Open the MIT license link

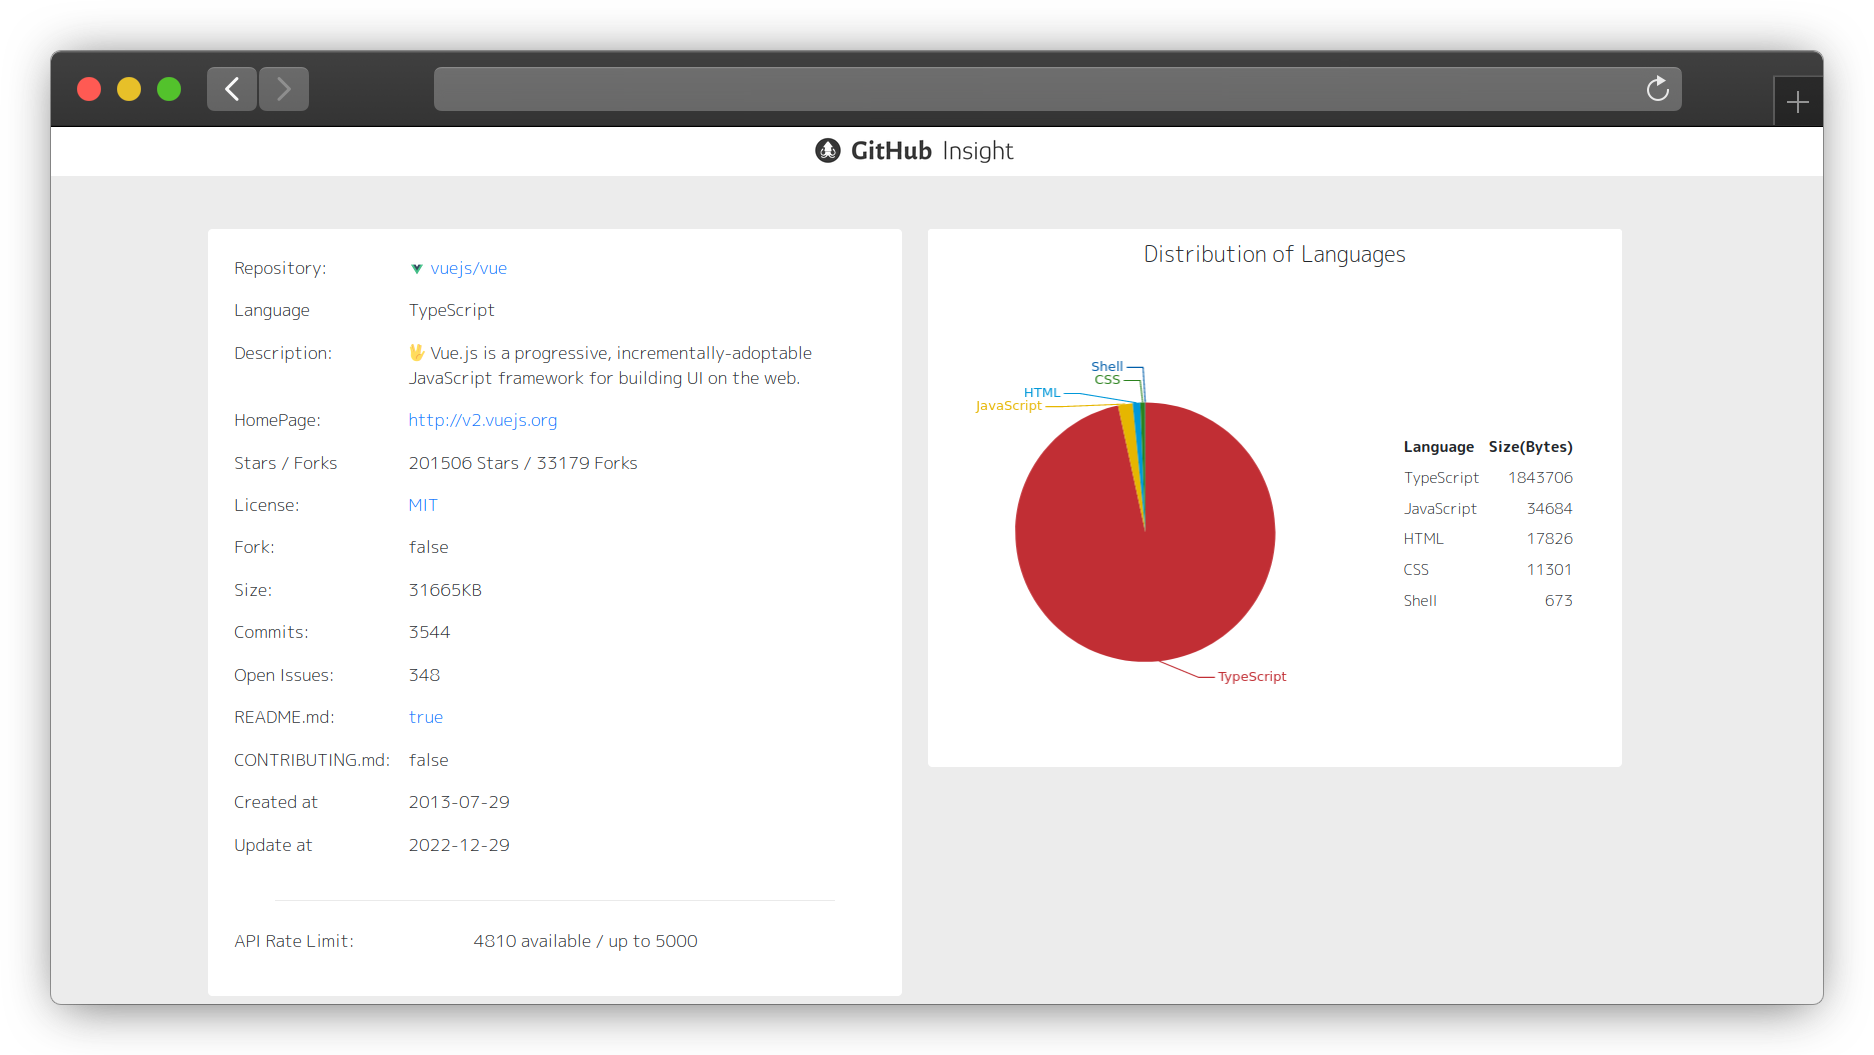coord(423,505)
